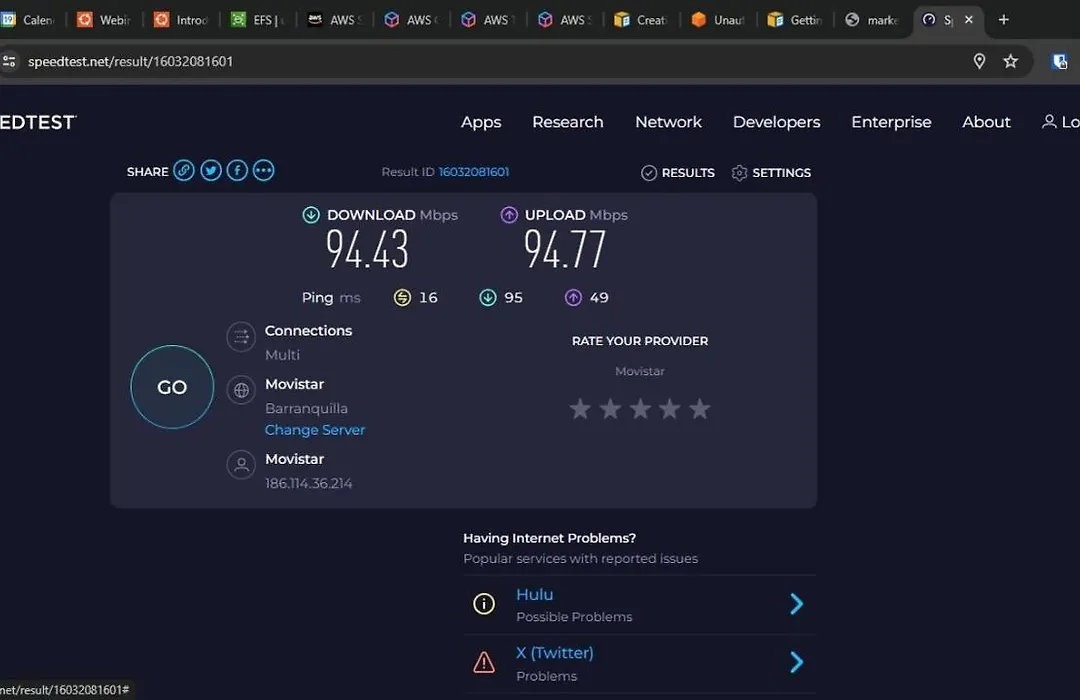Select the IP address 186.114.36.214
The width and height of the screenshot is (1080, 700).
point(309,483)
